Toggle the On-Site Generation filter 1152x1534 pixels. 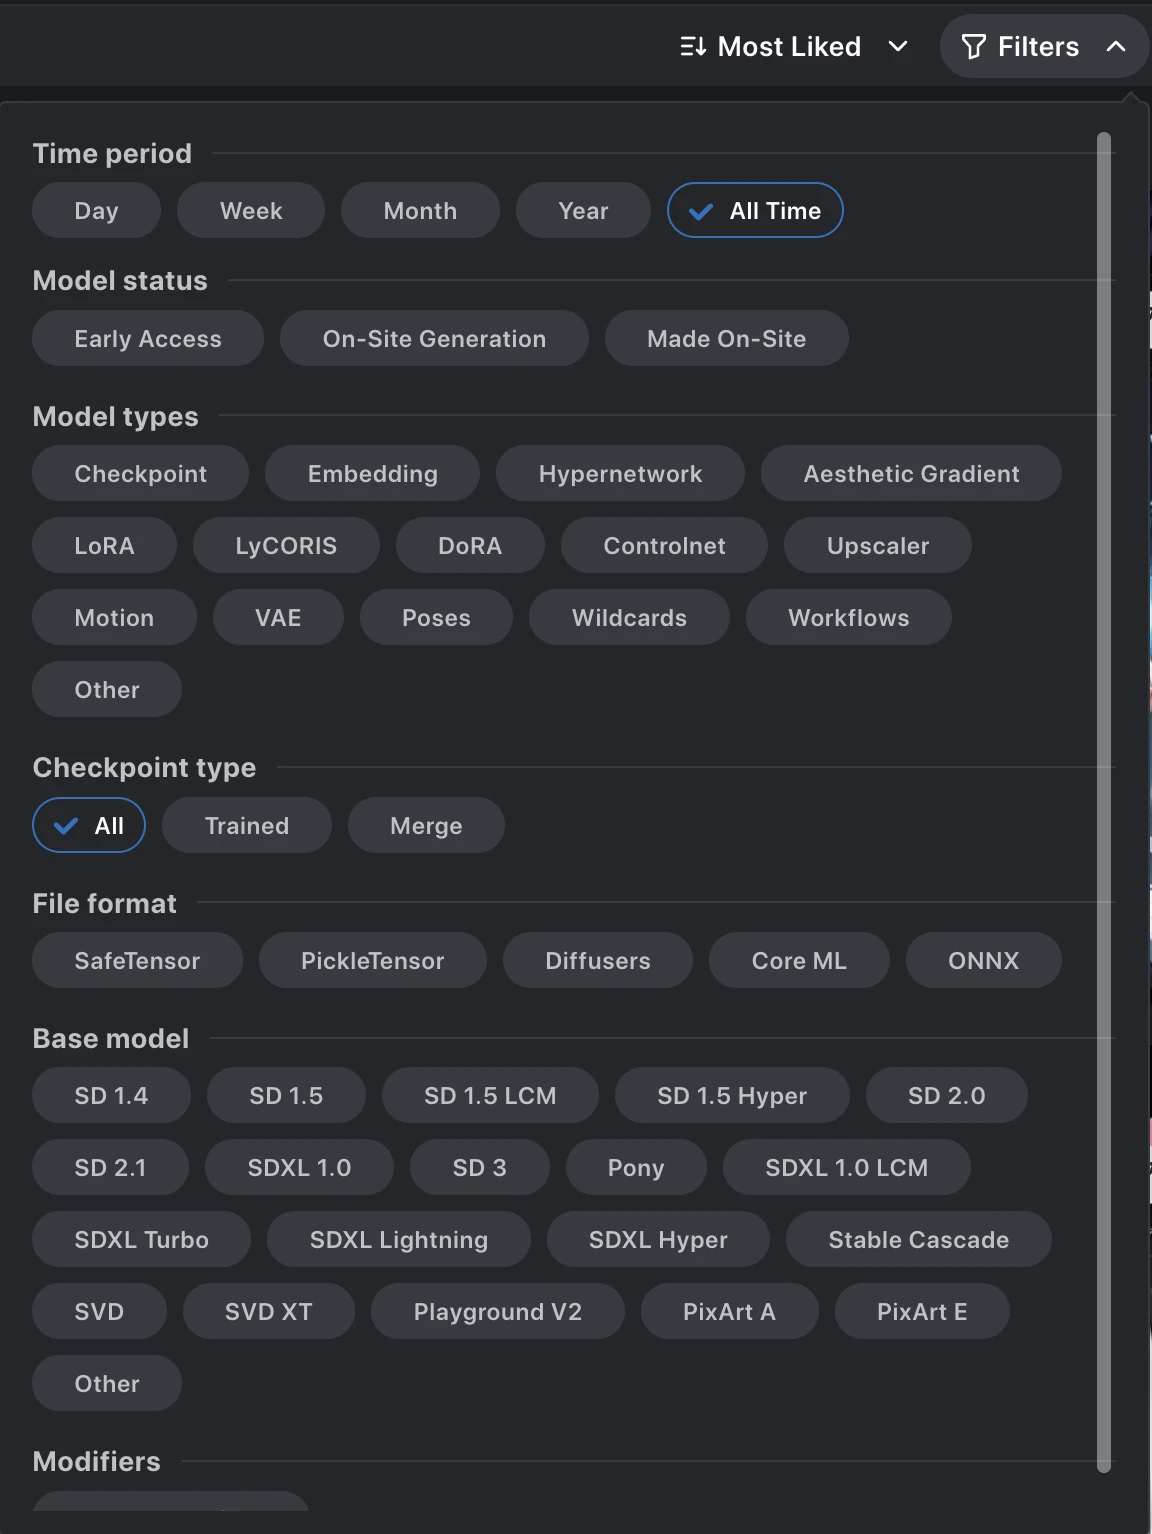click(434, 339)
